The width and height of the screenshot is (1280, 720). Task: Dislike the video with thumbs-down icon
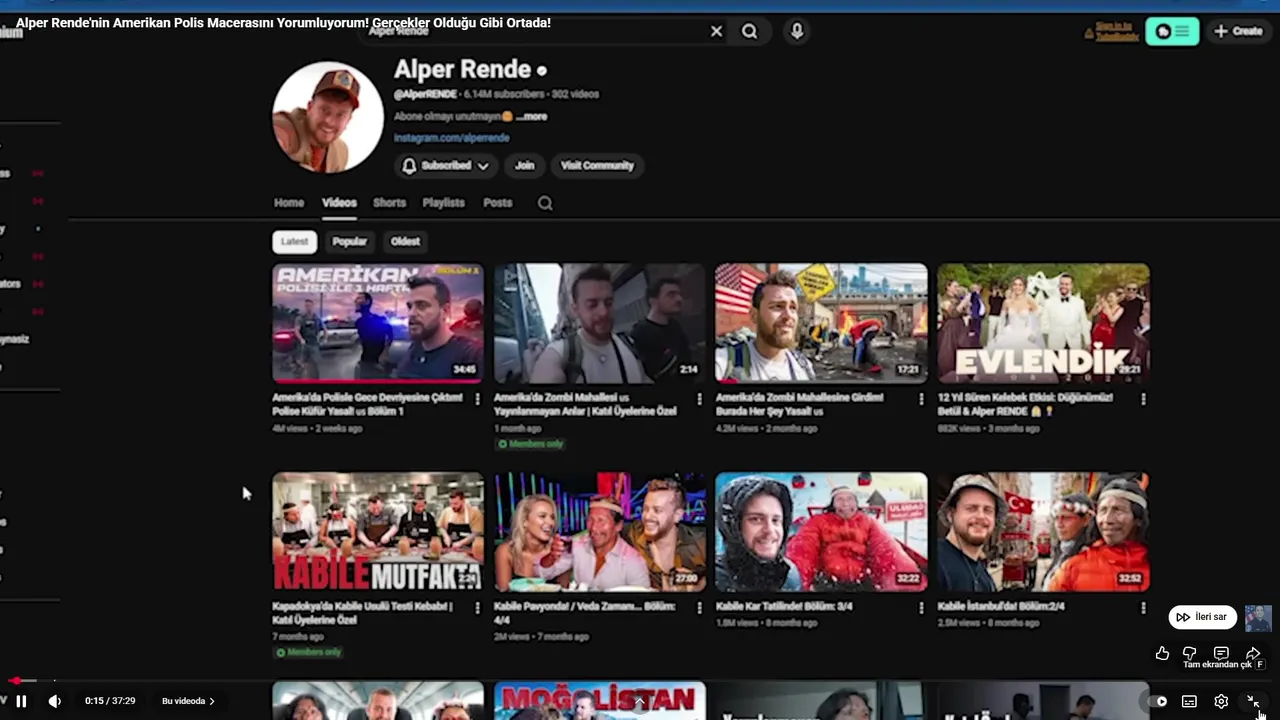(1189, 653)
